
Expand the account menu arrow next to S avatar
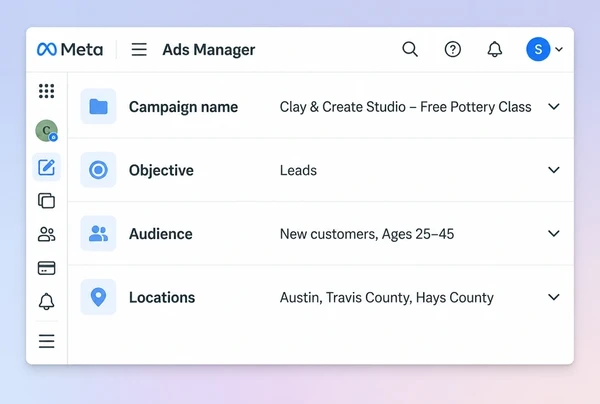[x=559, y=49]
